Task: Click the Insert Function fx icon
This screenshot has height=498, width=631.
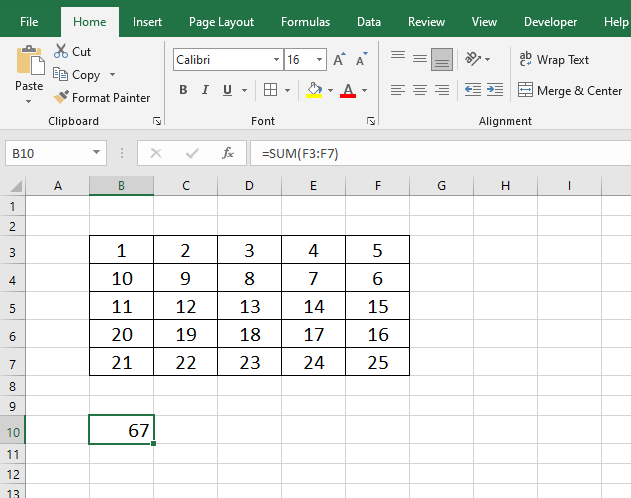Action: [x=228, y=153]
